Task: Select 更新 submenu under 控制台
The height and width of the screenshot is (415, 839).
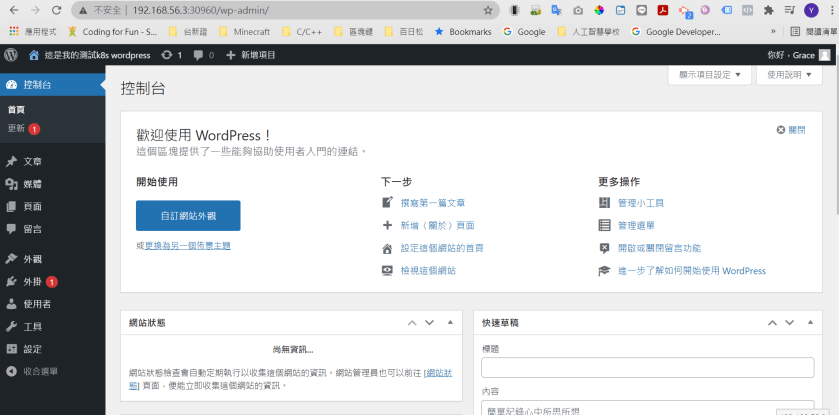Action: (x=16, y=128)
